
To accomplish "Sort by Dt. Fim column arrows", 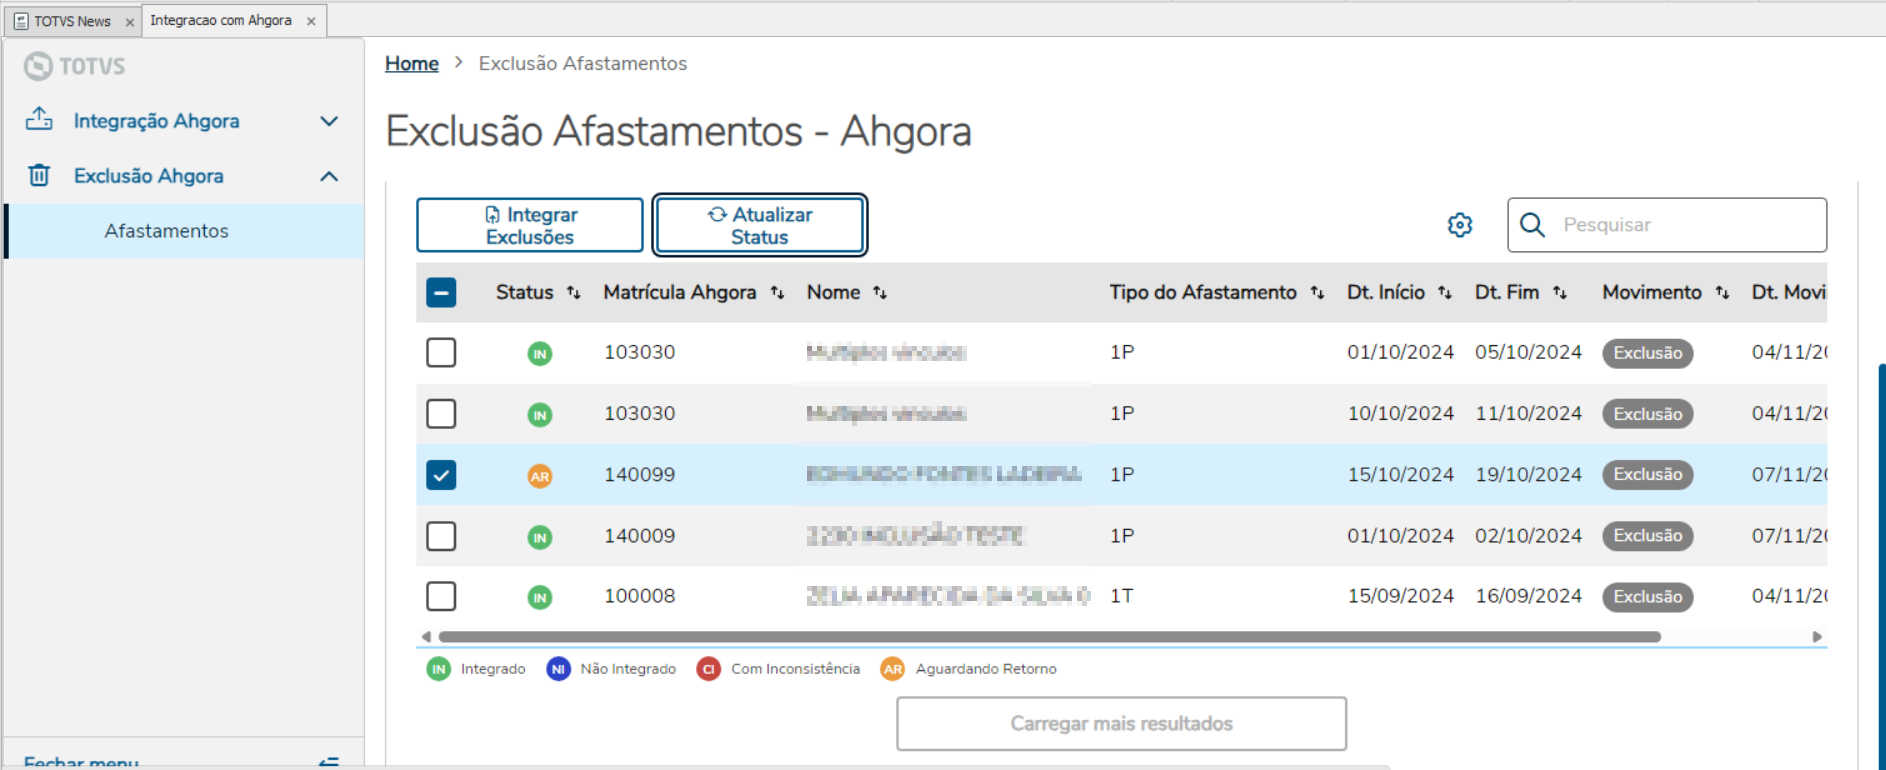I will click(1560, 292).
